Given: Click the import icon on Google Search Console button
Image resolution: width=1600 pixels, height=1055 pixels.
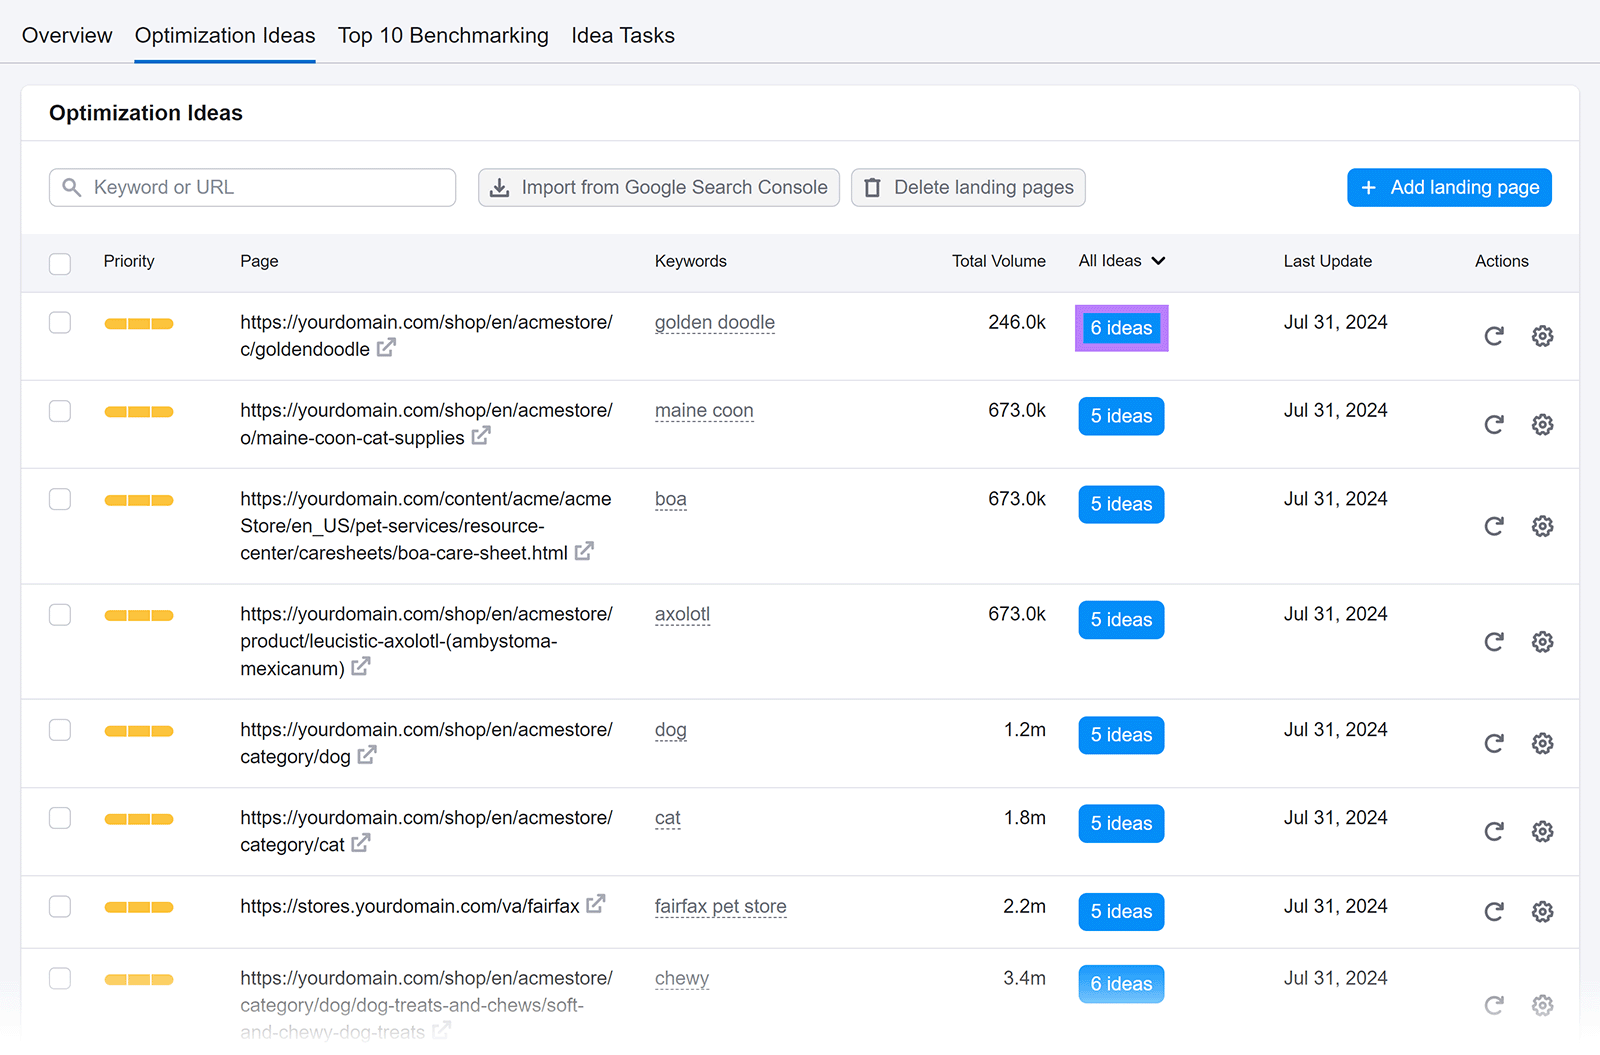Looking at the screenshot, I should pos(498,187).
